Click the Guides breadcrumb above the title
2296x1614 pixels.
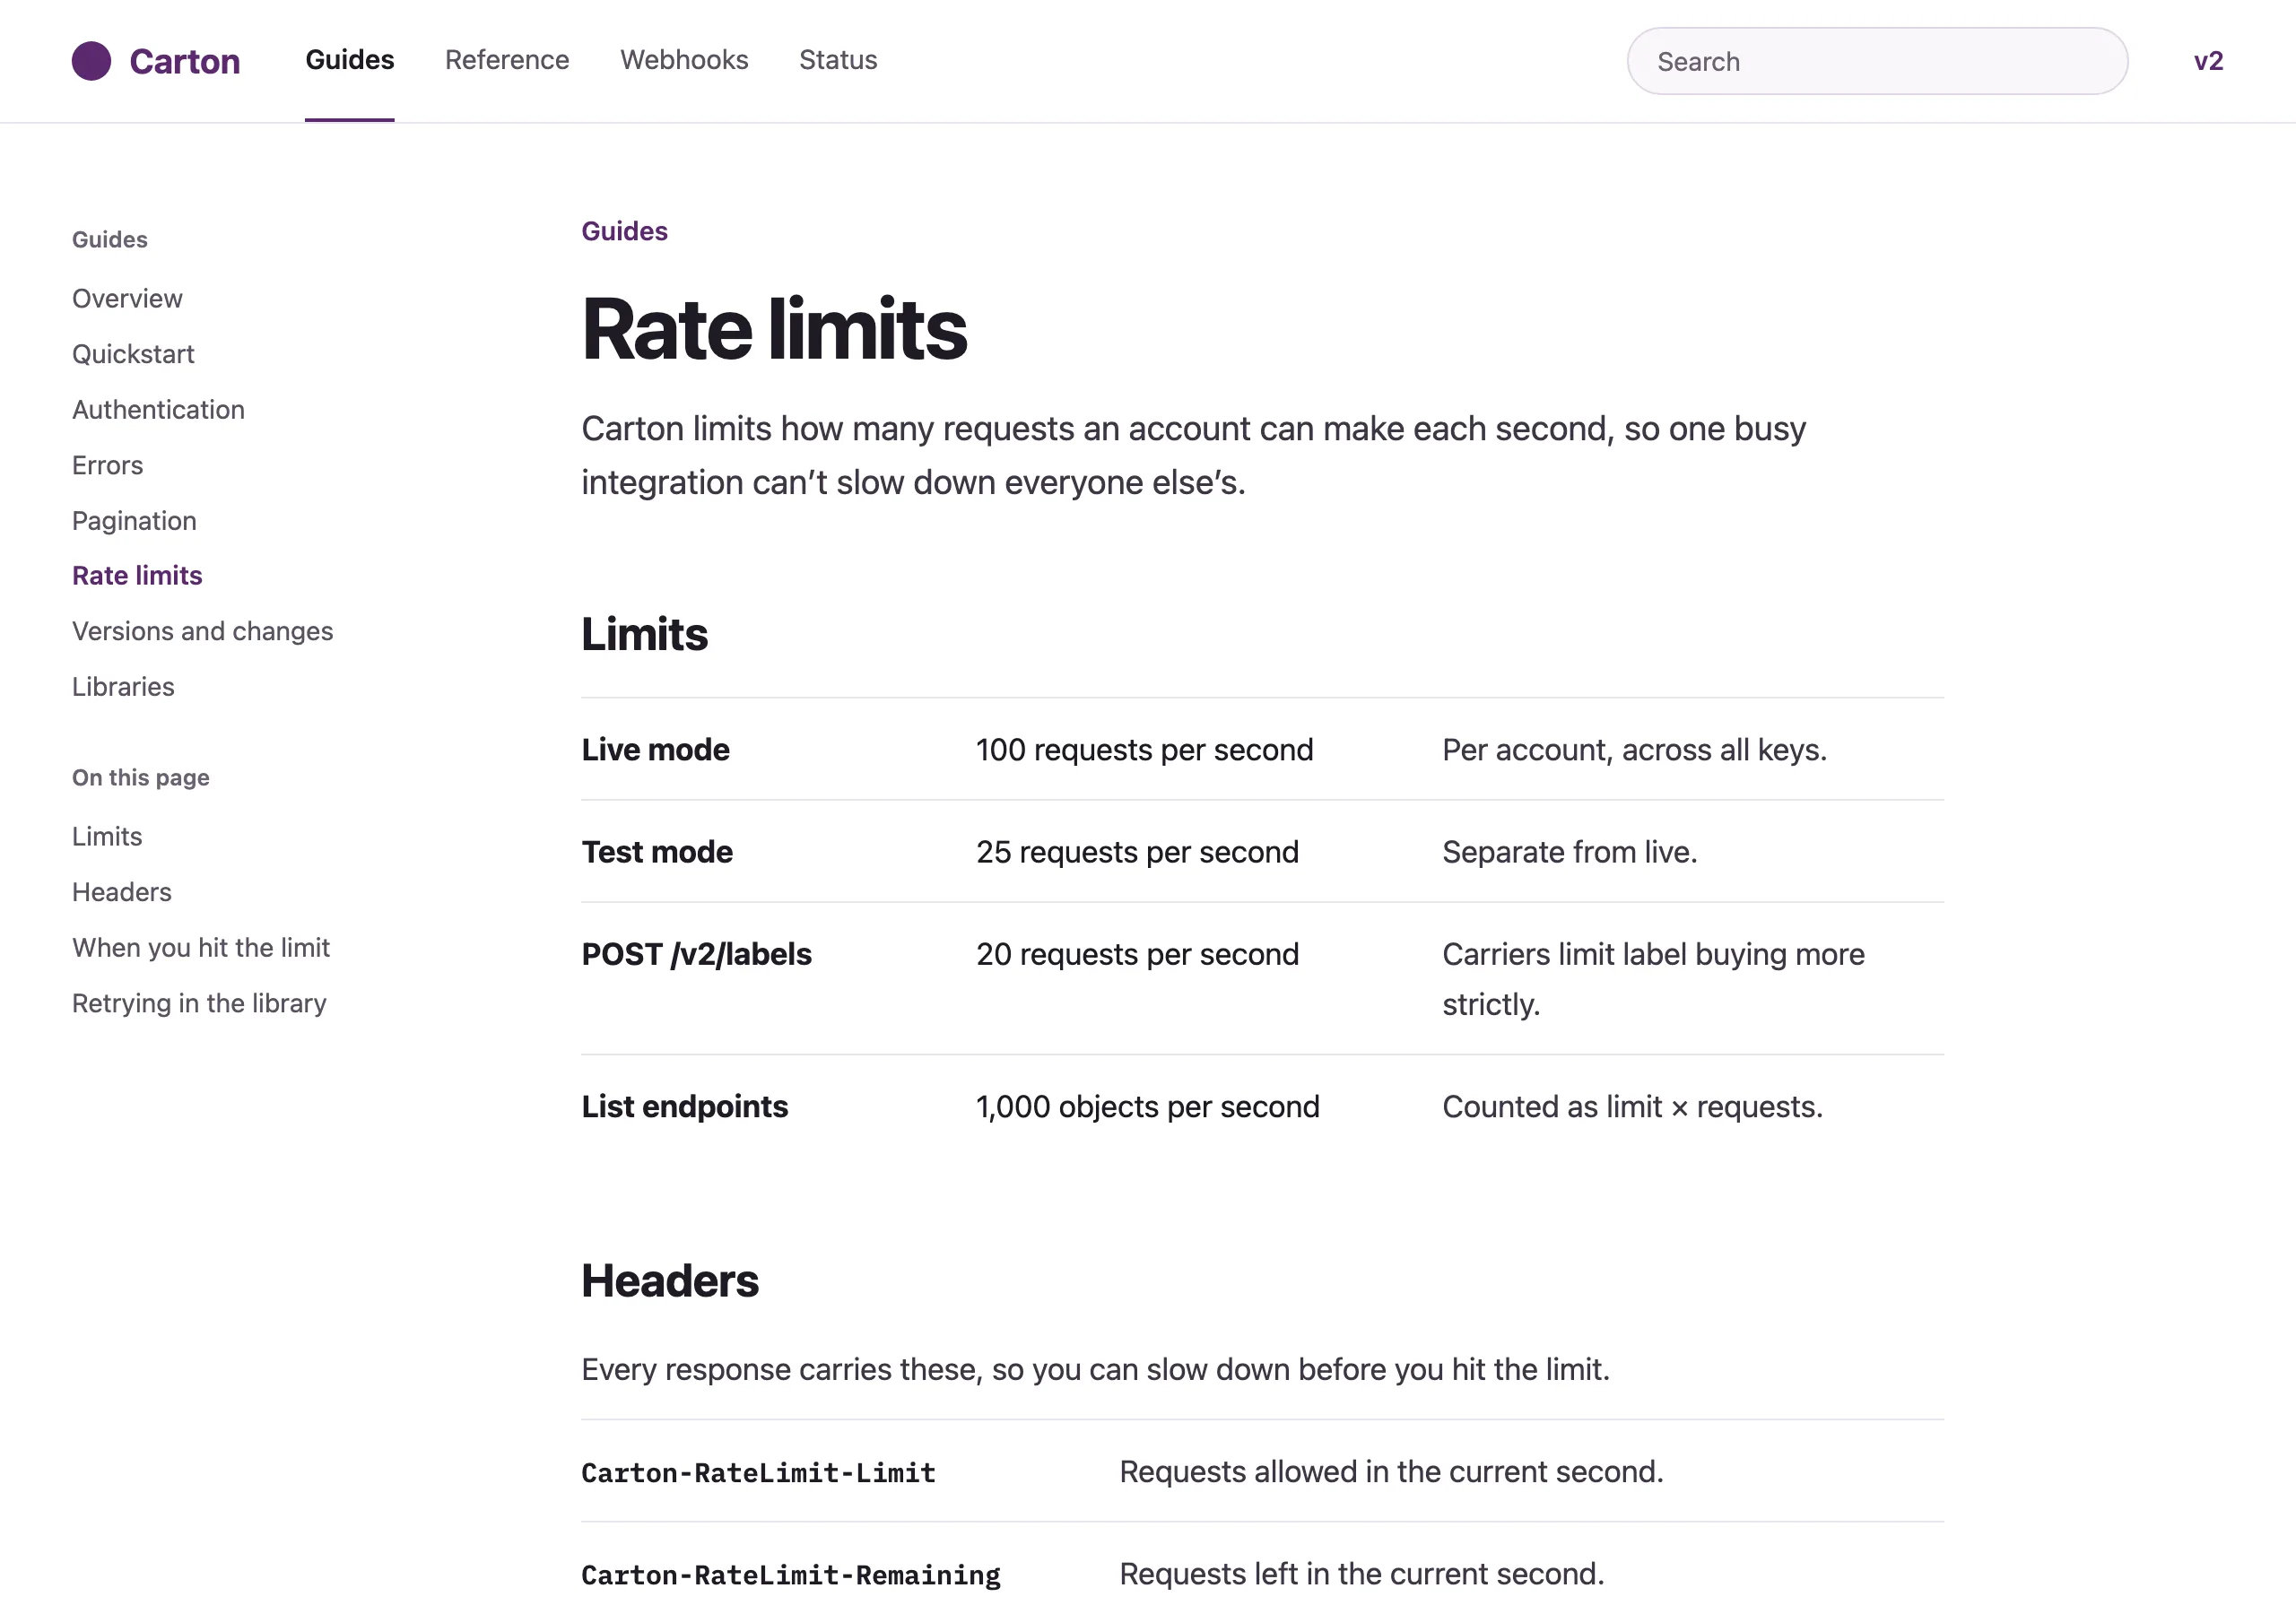click(624, 231)
